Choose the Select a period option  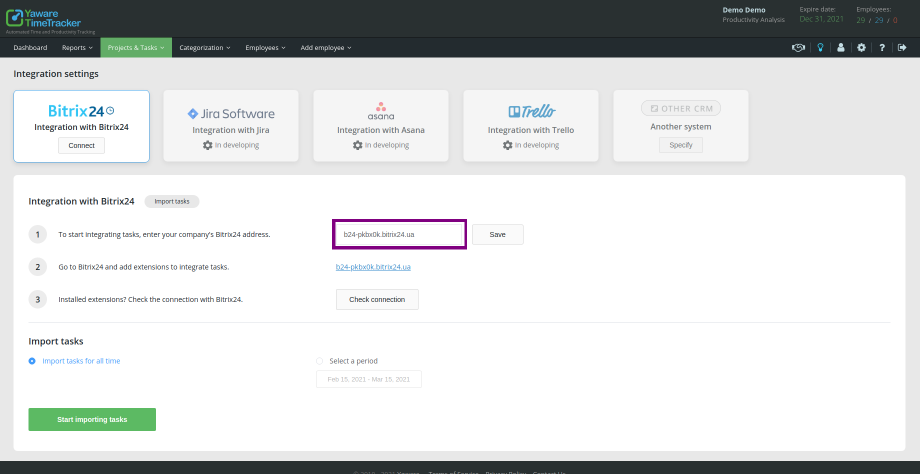pyautogui.click(x=347, y=361)
